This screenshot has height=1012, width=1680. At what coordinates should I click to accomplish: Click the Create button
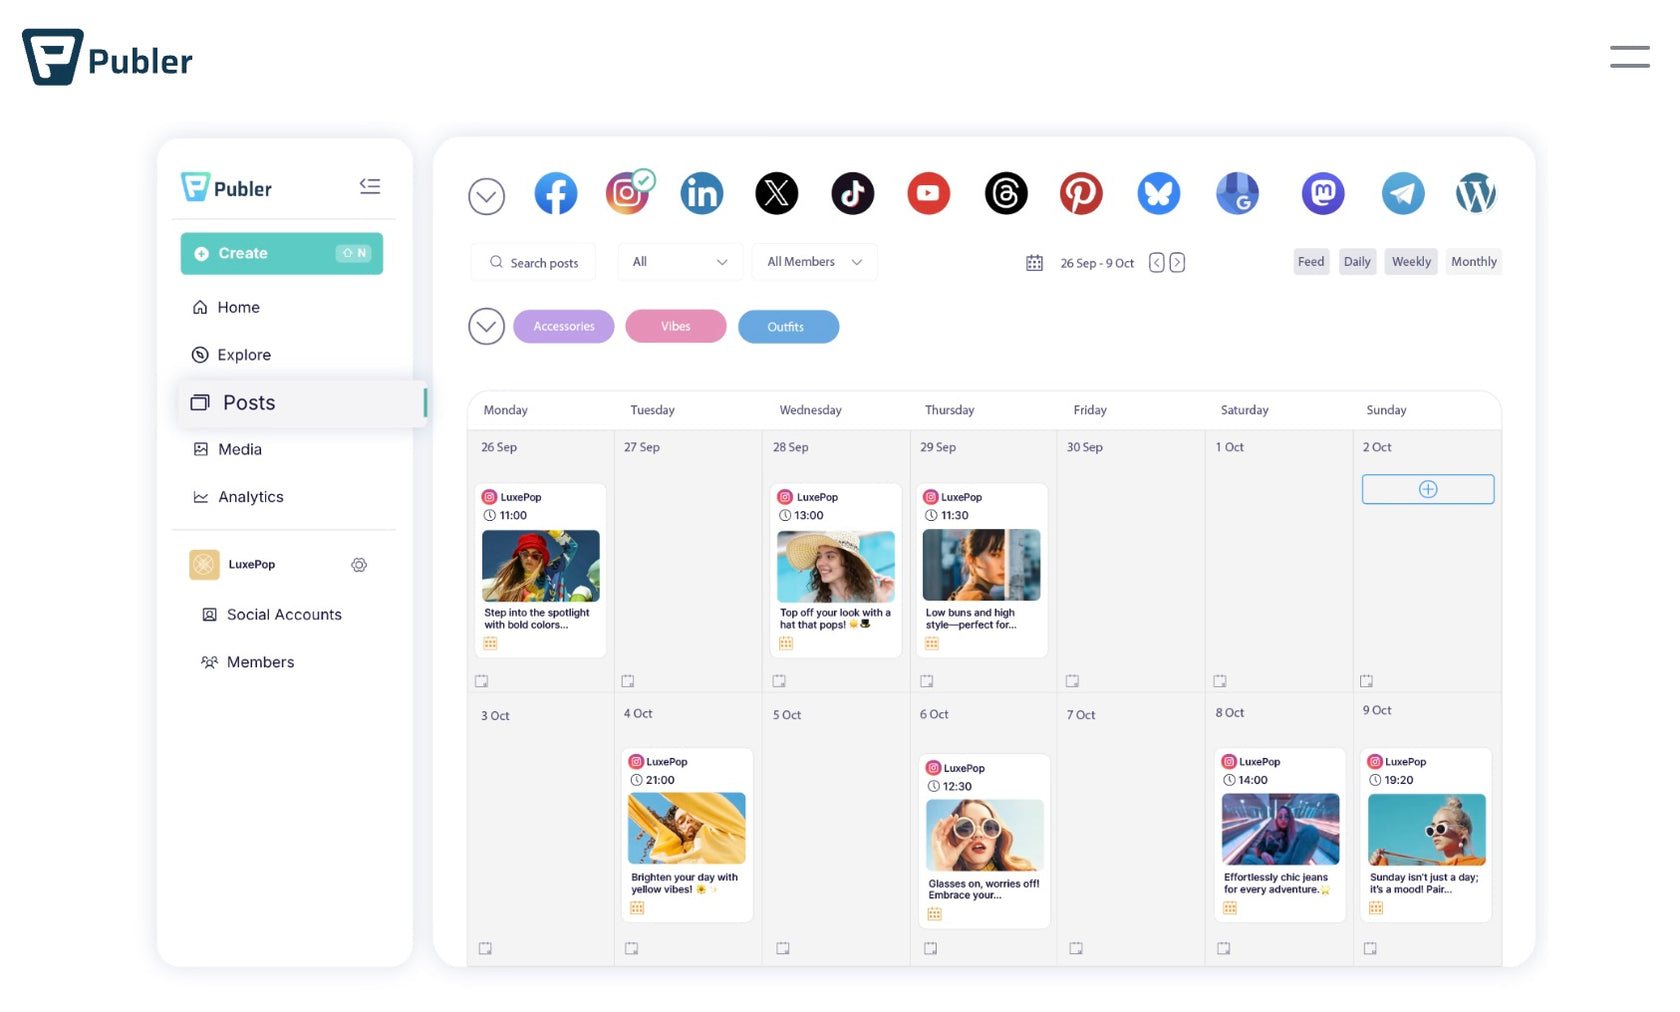(x=282, y=253)
